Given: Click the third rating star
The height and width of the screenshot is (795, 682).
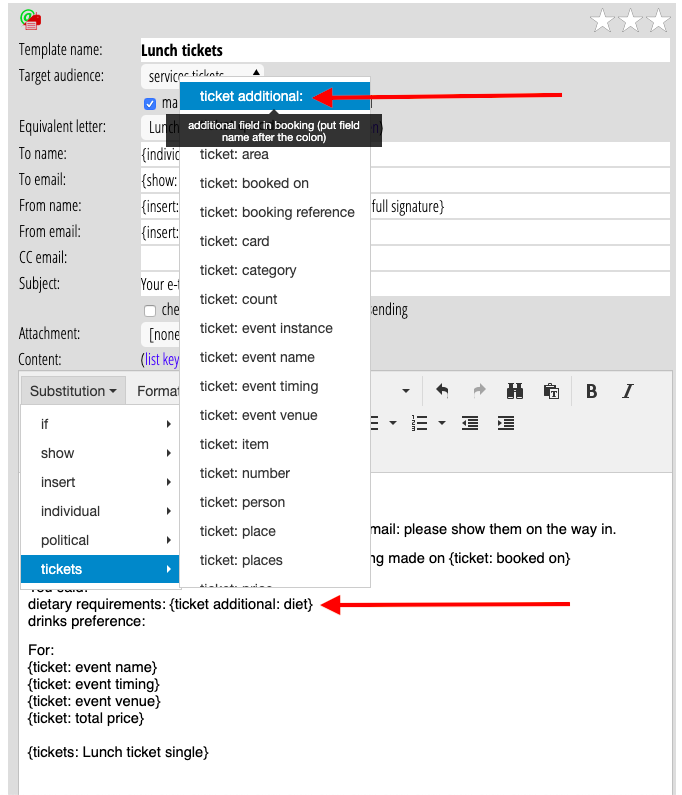Looking at the screenshot, I should click(658, 20).
